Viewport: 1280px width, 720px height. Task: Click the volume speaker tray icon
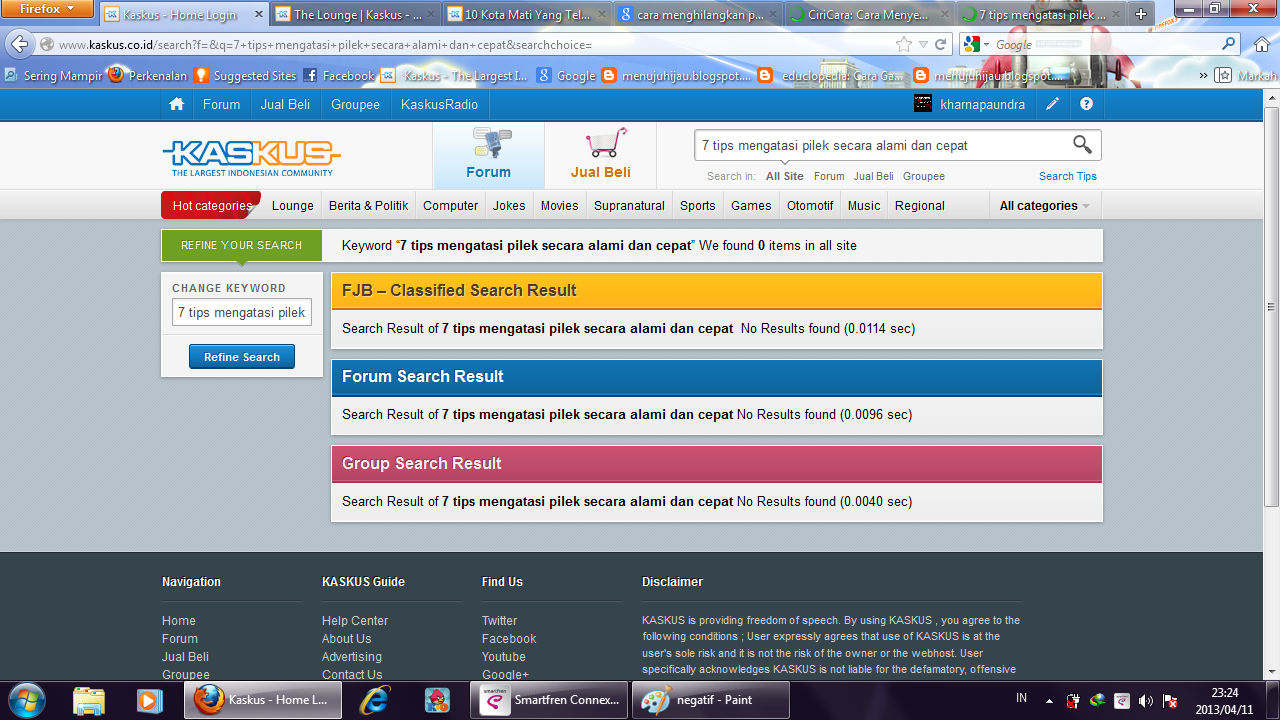[x=1145, y=700]
